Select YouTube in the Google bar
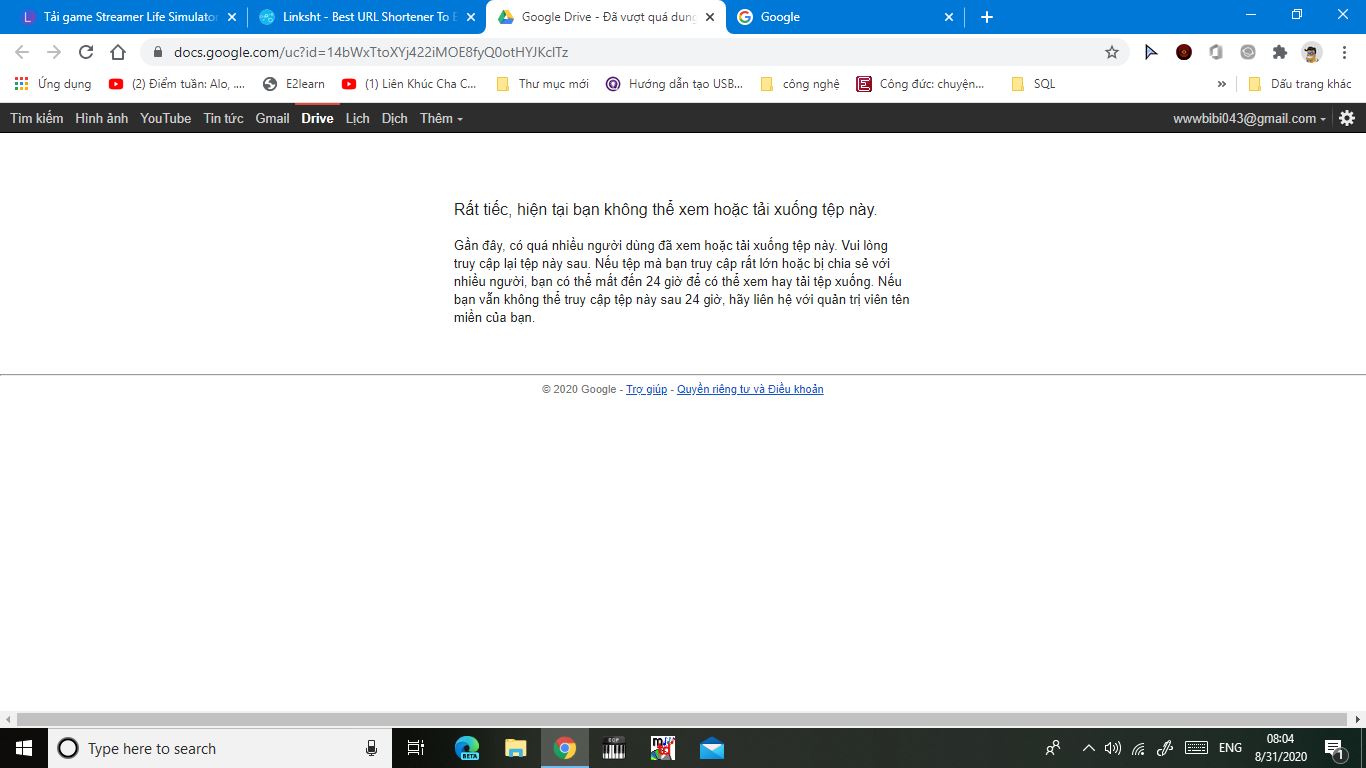This screenshot has width=1366, height=768. click(x=165, y=118)
